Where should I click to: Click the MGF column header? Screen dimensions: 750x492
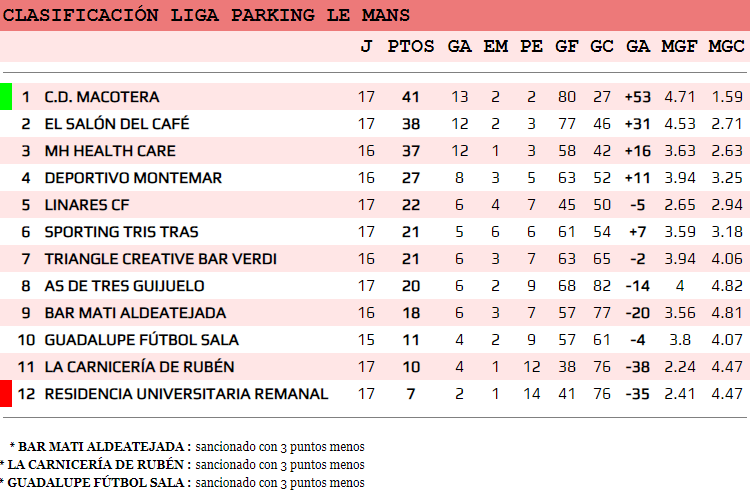(679, 46)
